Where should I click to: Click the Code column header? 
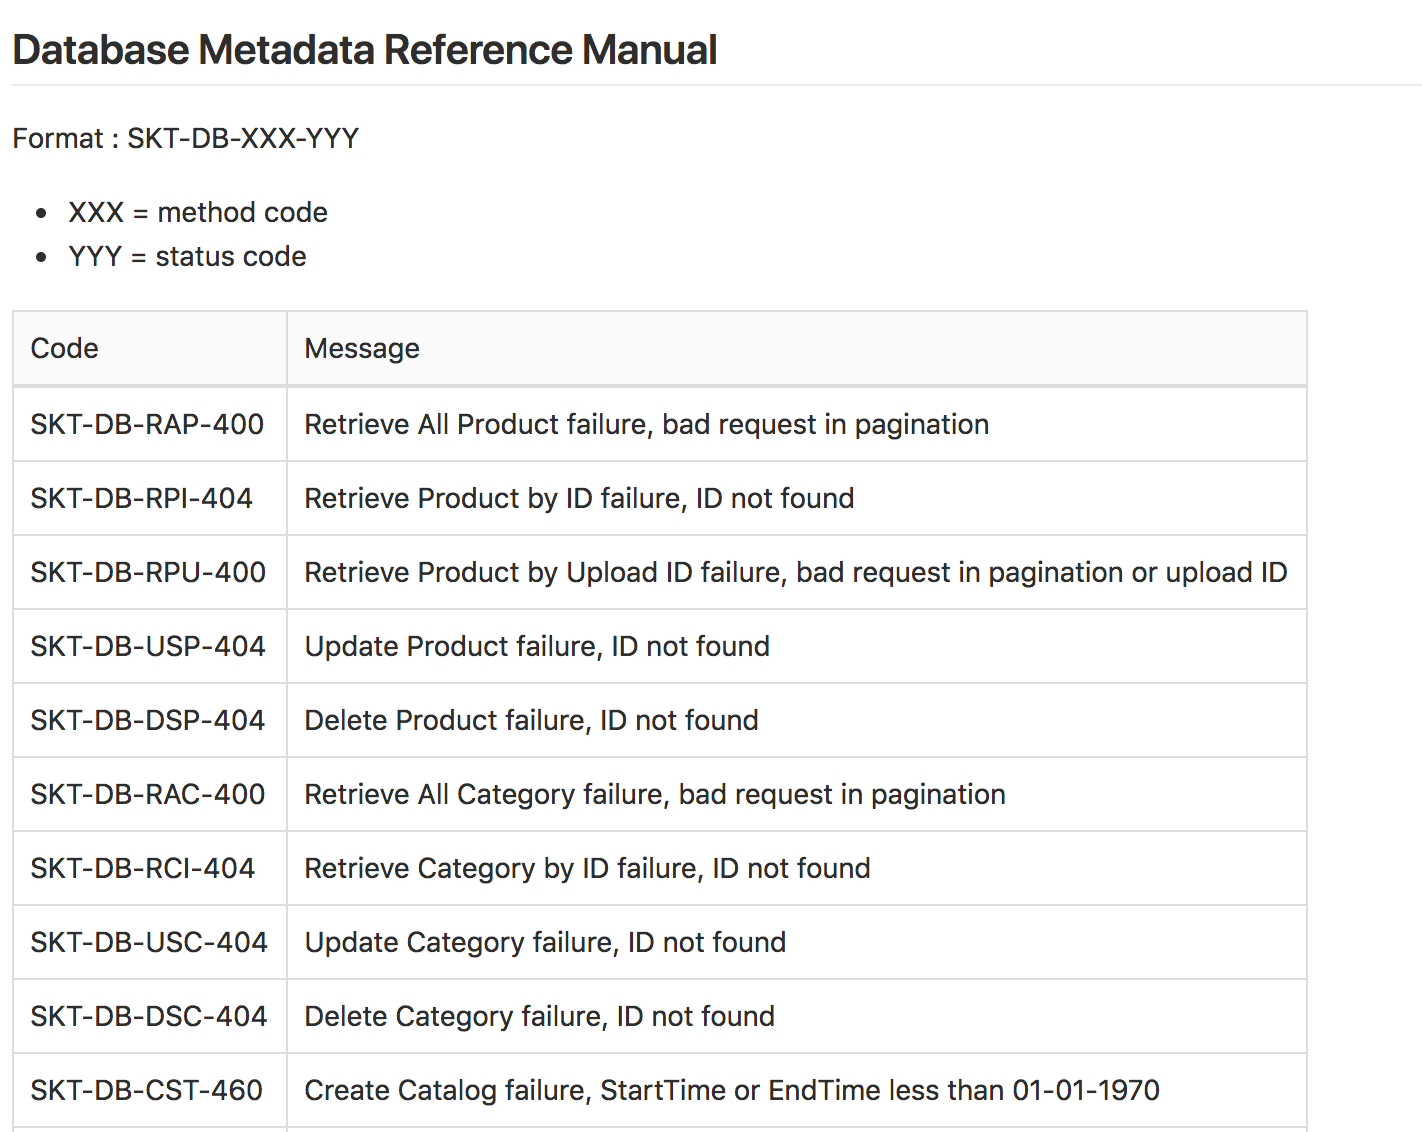[65, 348]
